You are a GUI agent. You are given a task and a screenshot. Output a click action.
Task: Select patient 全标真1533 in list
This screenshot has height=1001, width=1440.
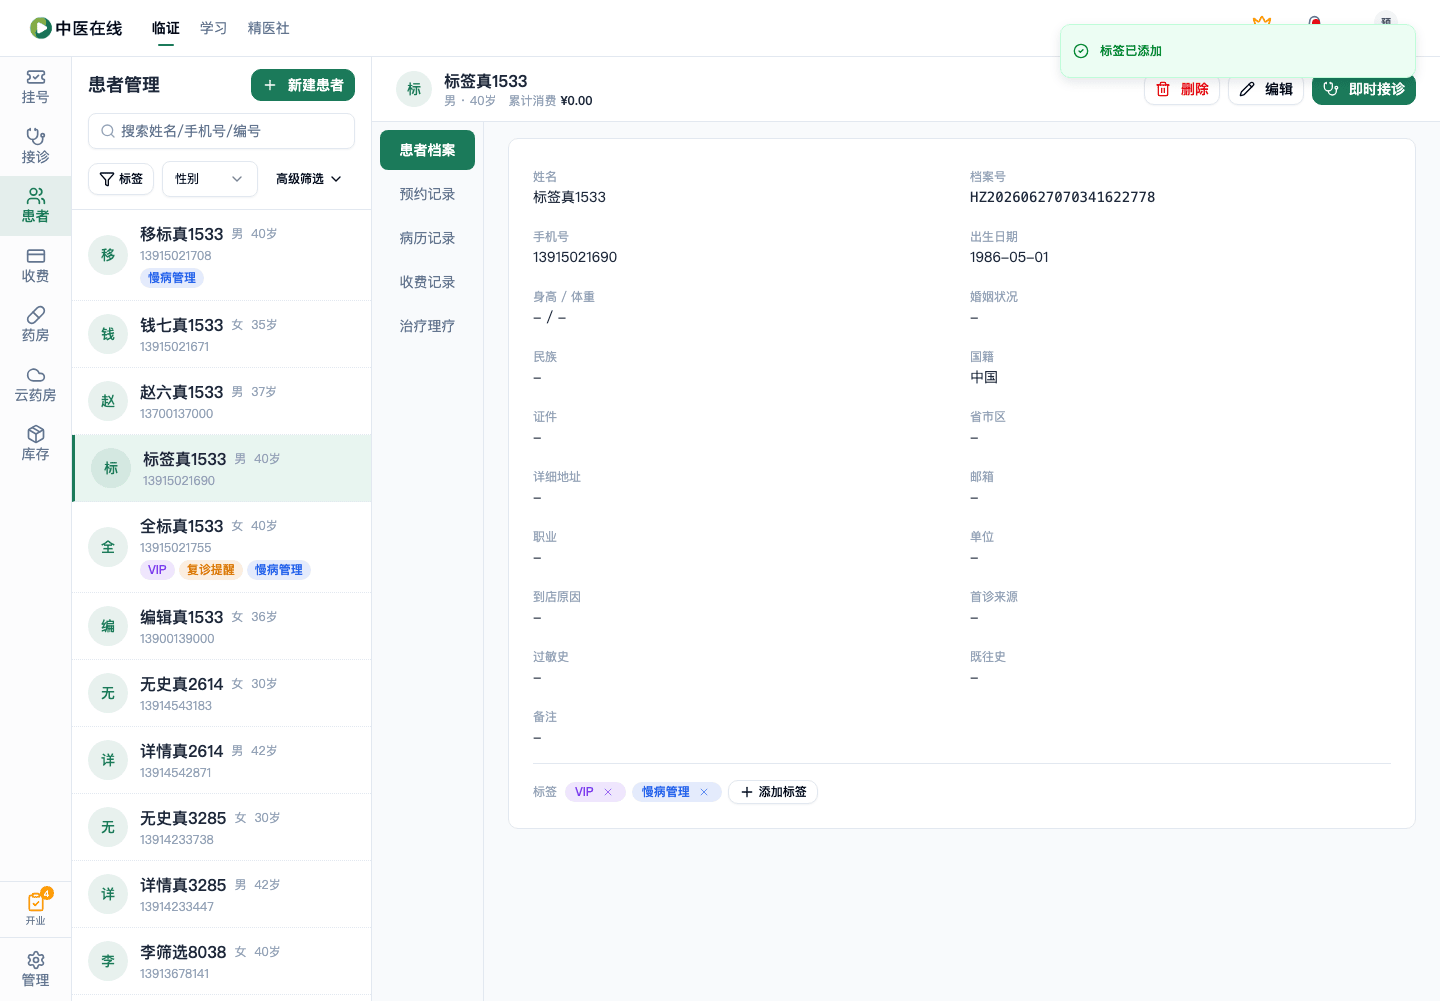coord(221,548)
